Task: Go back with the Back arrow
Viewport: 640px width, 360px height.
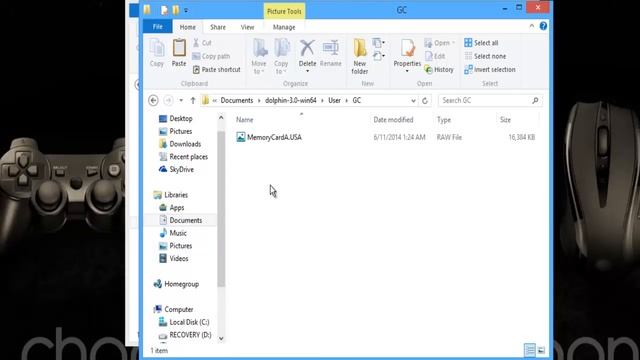Action: pos(153,100)
